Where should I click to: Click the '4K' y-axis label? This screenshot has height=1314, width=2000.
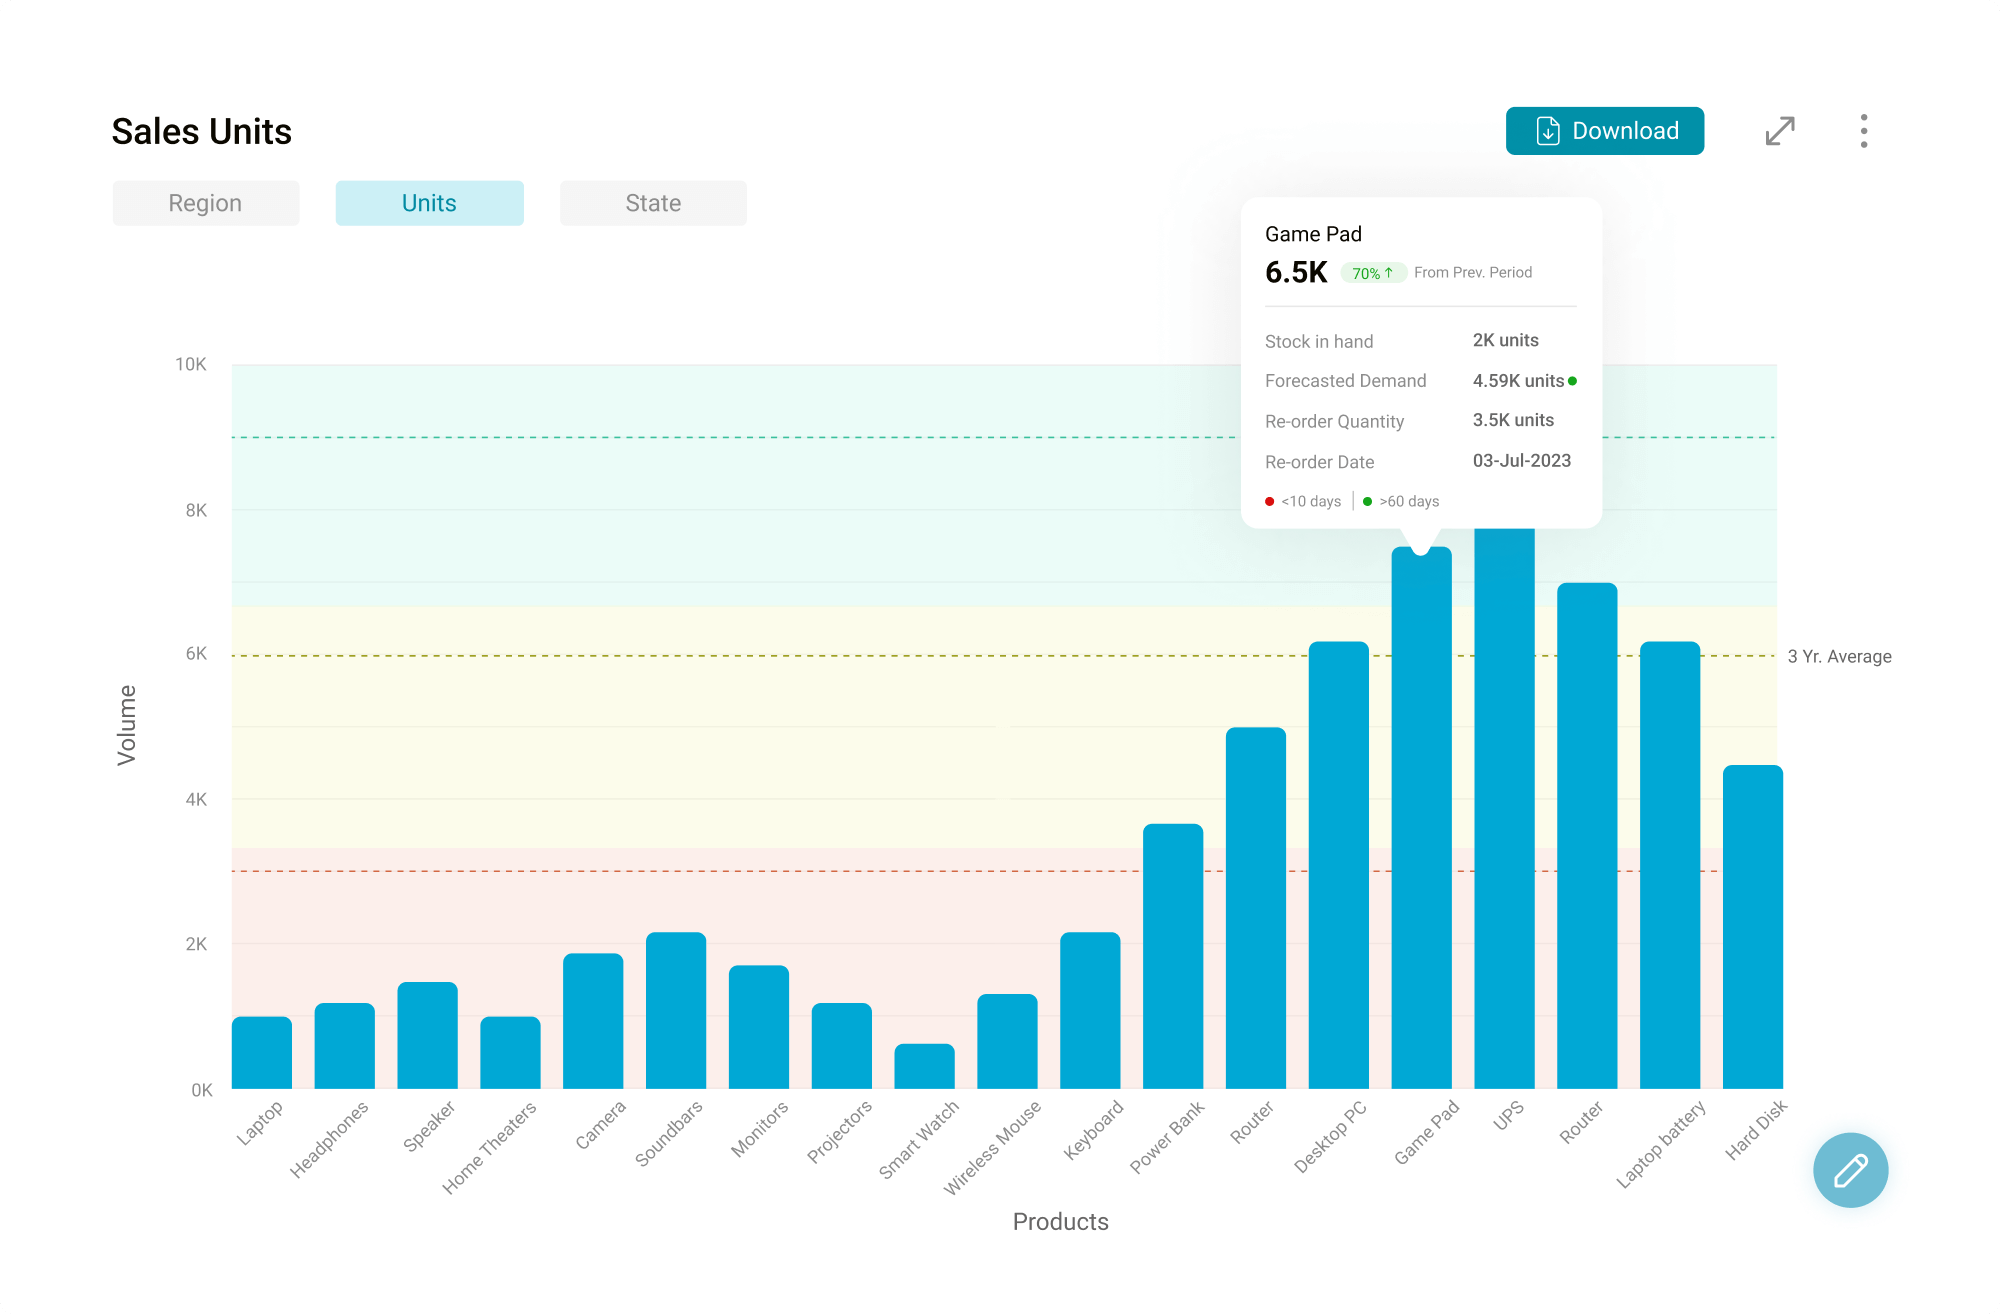[196, 800]
